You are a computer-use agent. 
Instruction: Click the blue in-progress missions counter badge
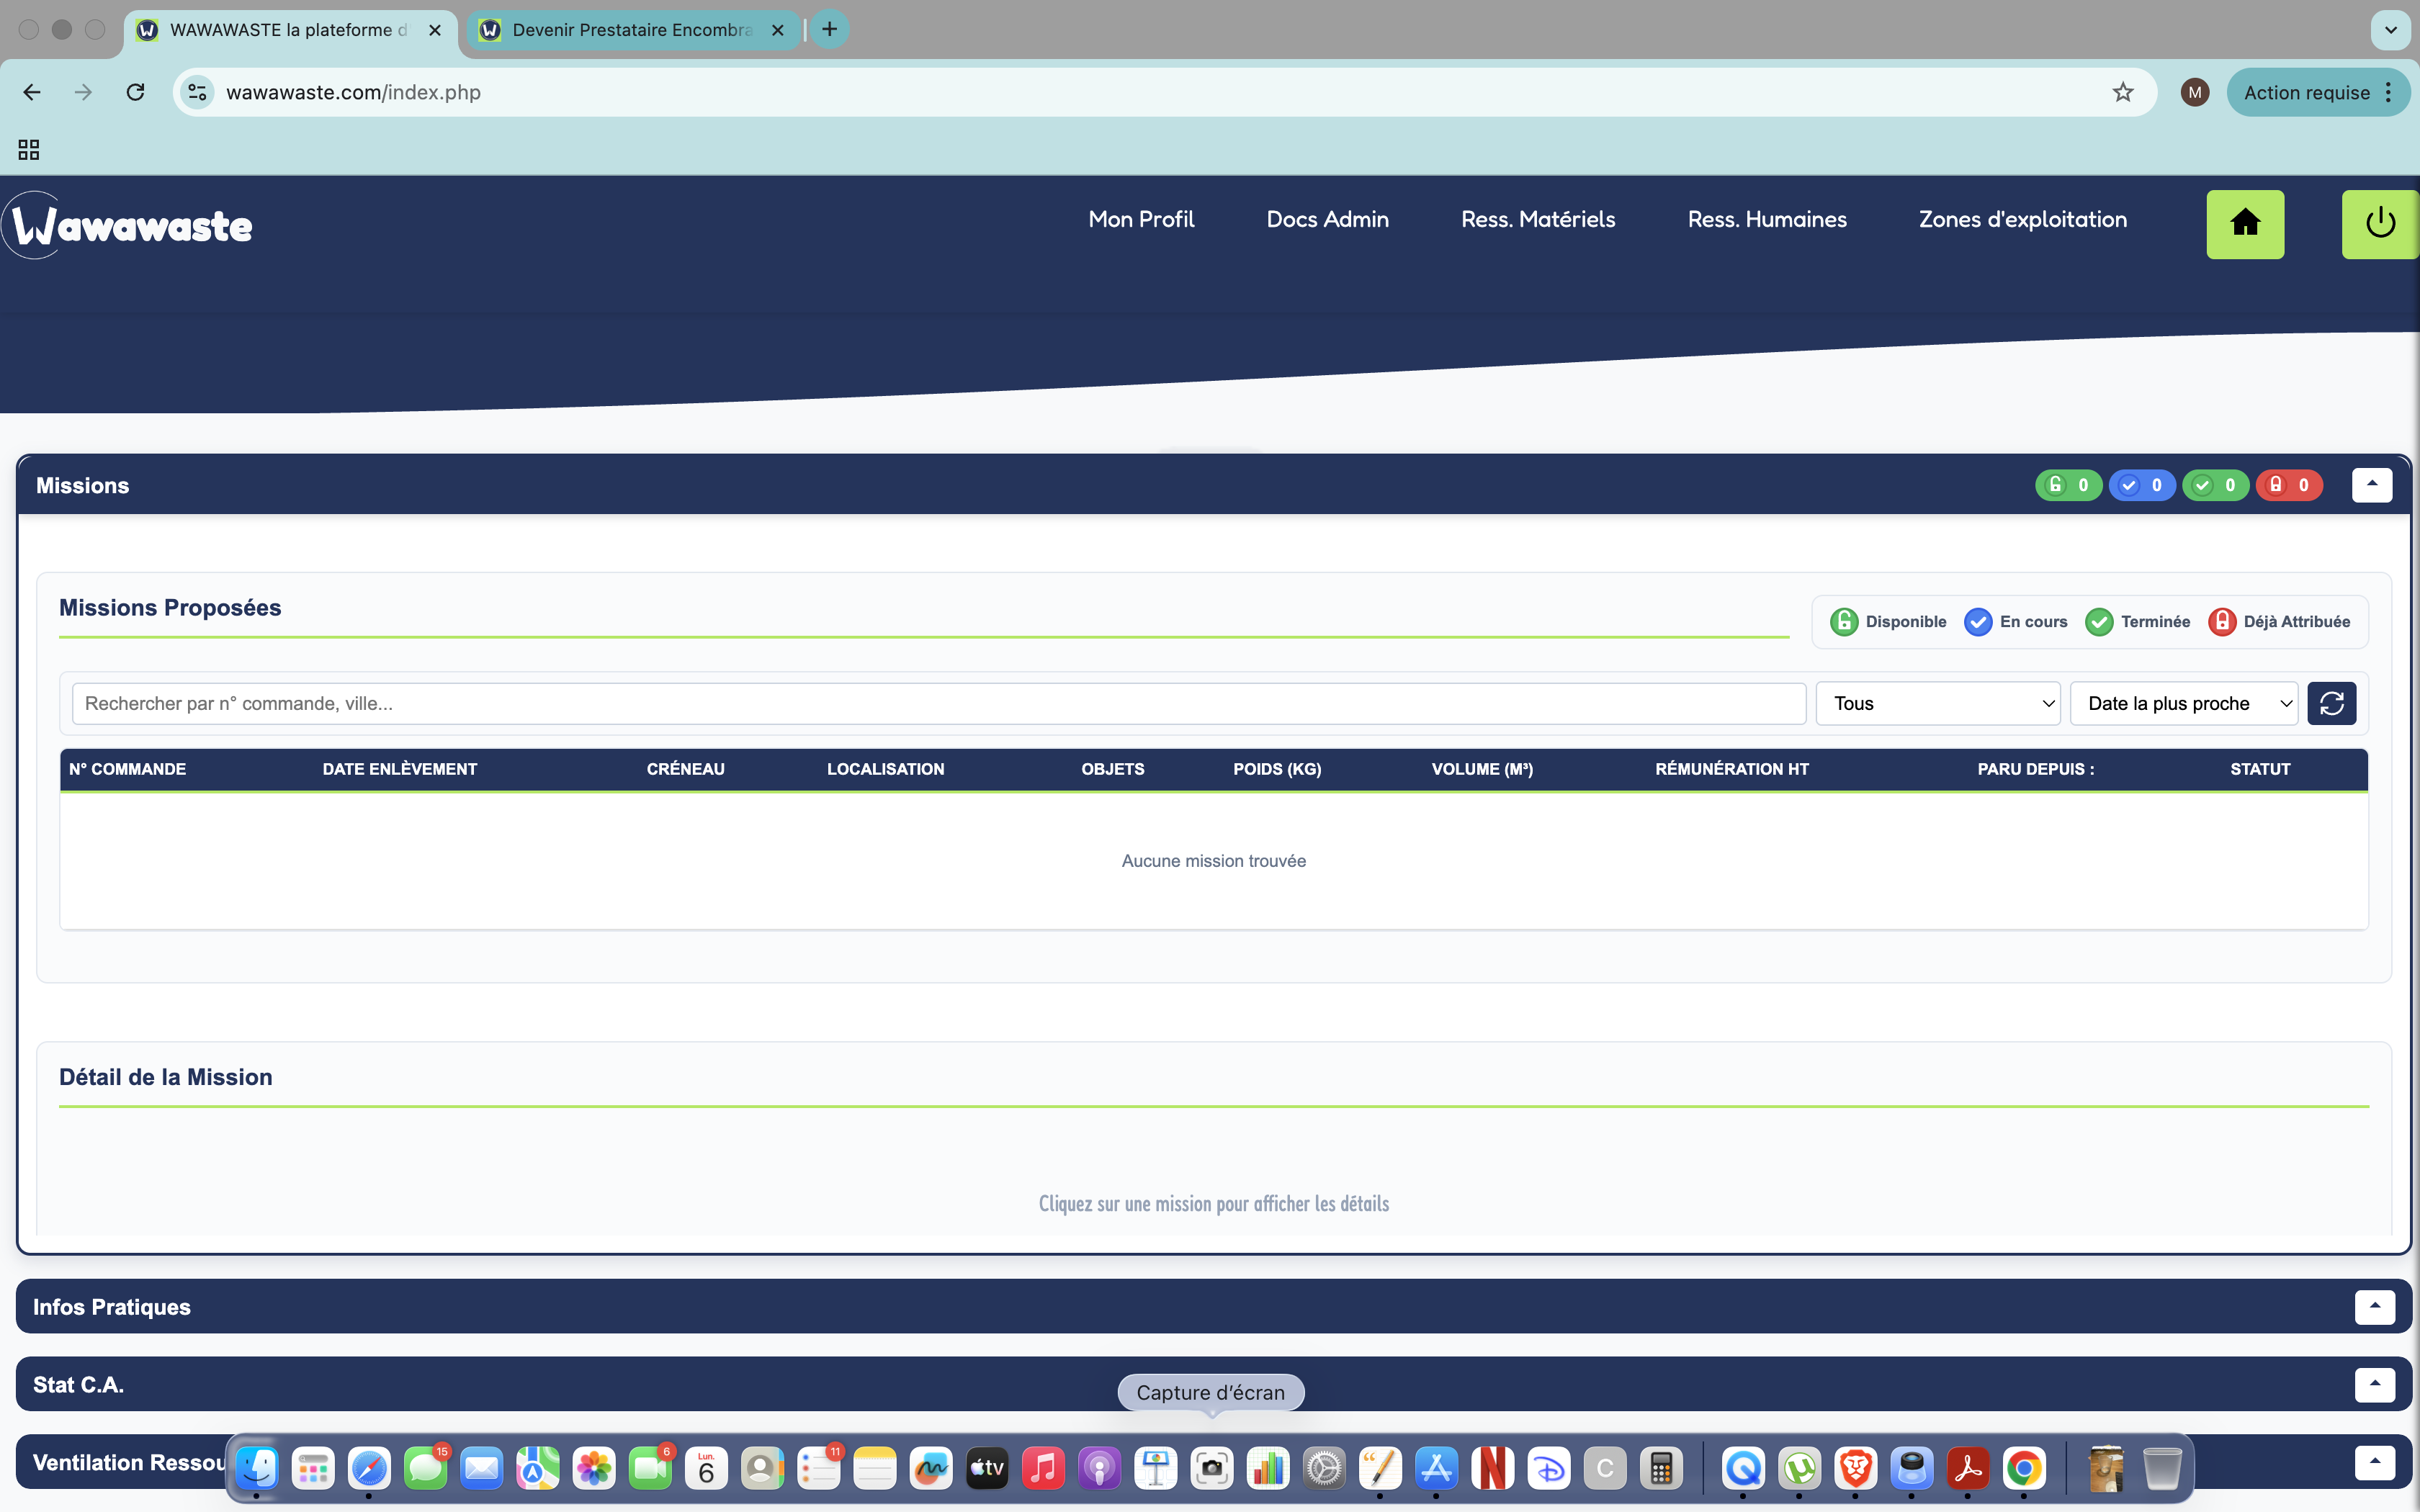click(2141, 485)
